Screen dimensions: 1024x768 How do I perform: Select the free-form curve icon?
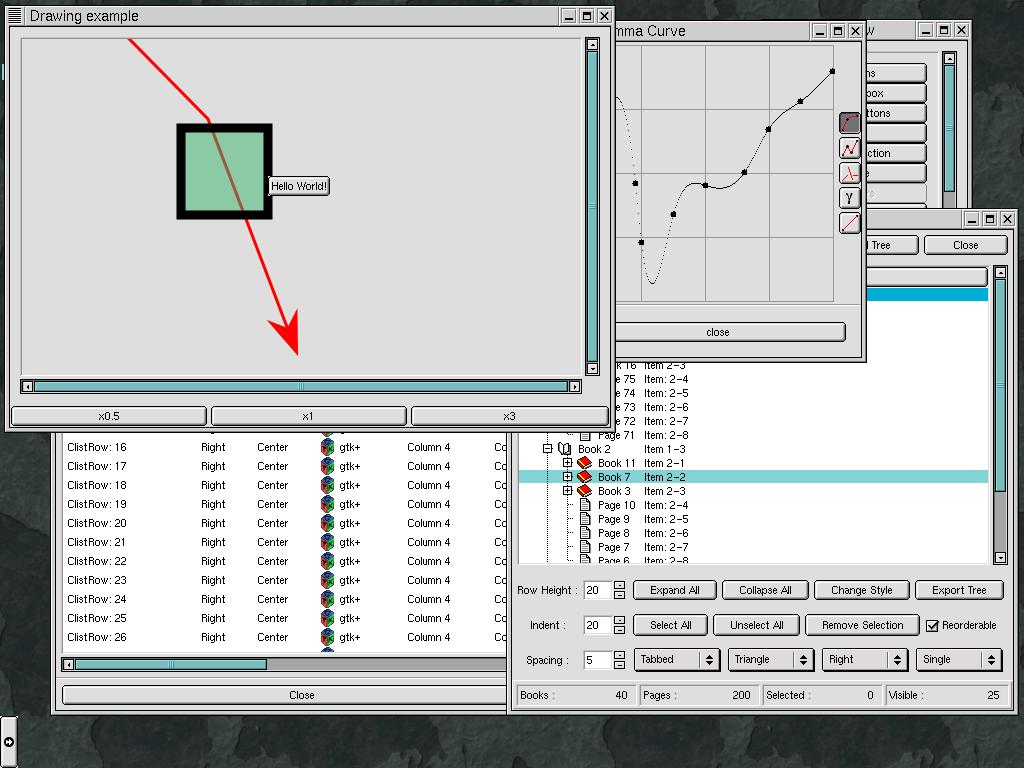849,173
